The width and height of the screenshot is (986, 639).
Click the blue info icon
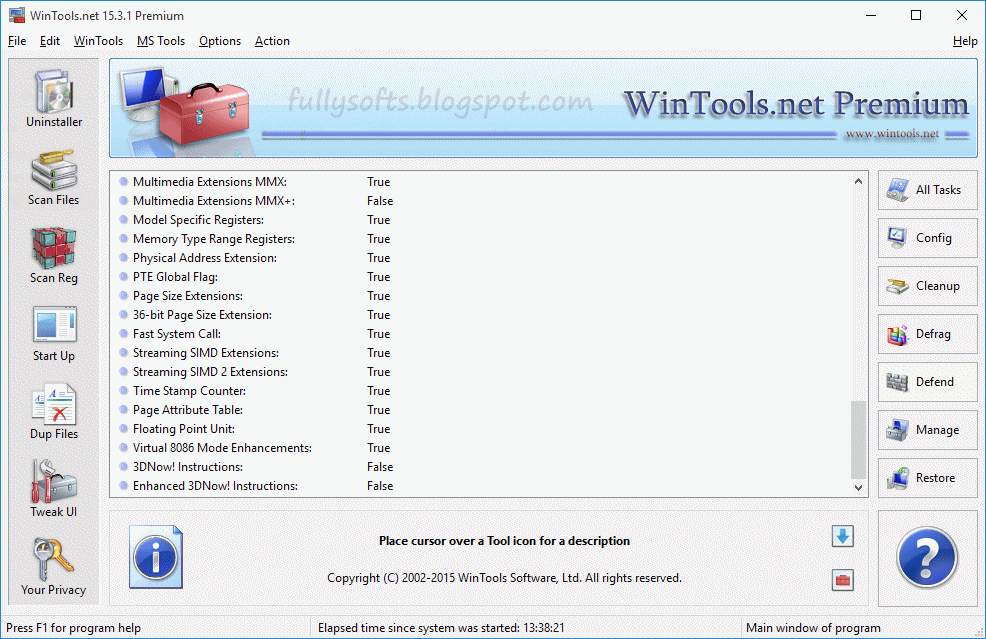[x=156, y=557]
